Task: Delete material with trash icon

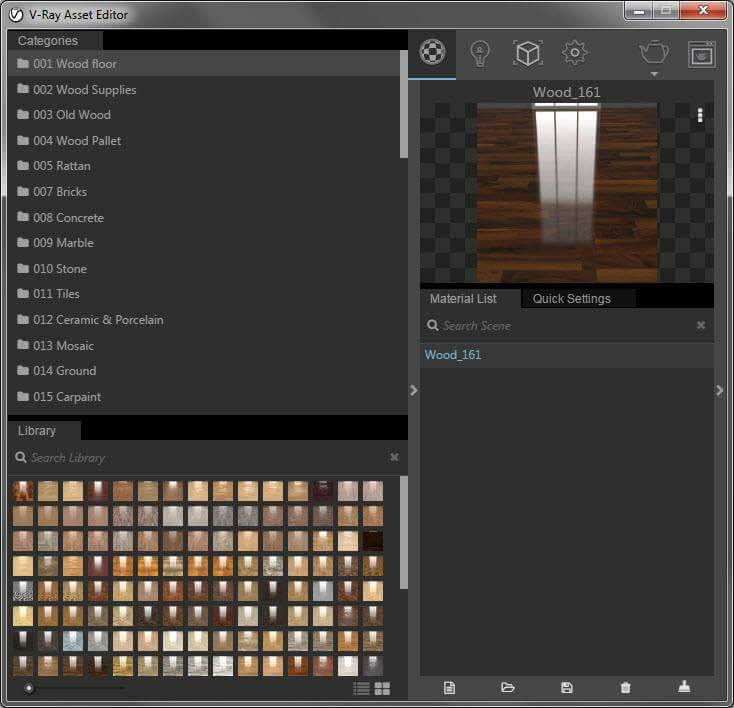Action: coord(625,687)
